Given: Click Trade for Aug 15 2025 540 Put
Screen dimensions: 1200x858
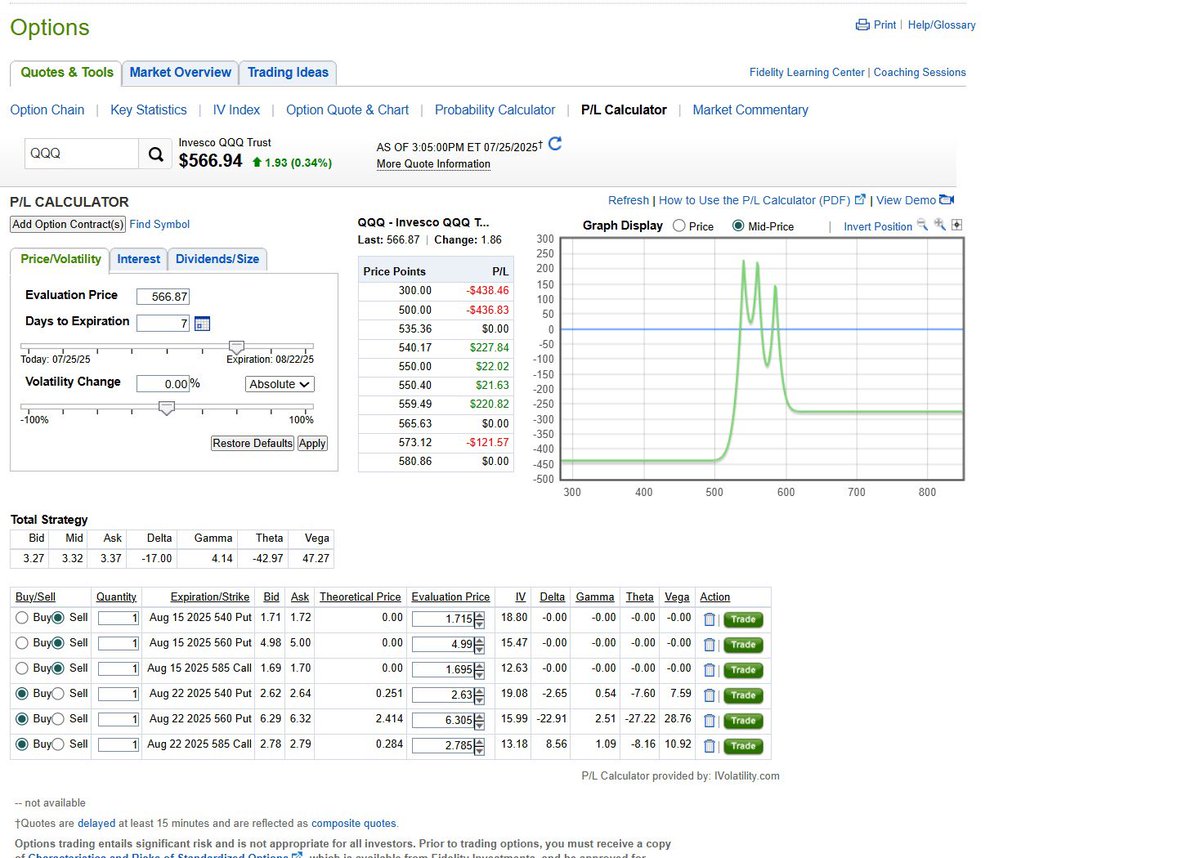Looking at the screenshot, I should click(x=743, y=619).
